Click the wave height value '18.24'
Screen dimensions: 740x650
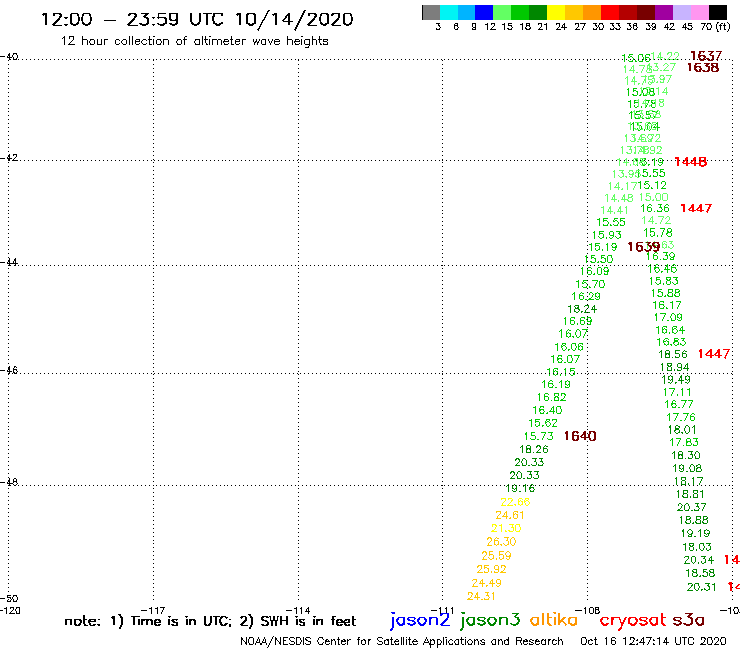tap(582, 309)
